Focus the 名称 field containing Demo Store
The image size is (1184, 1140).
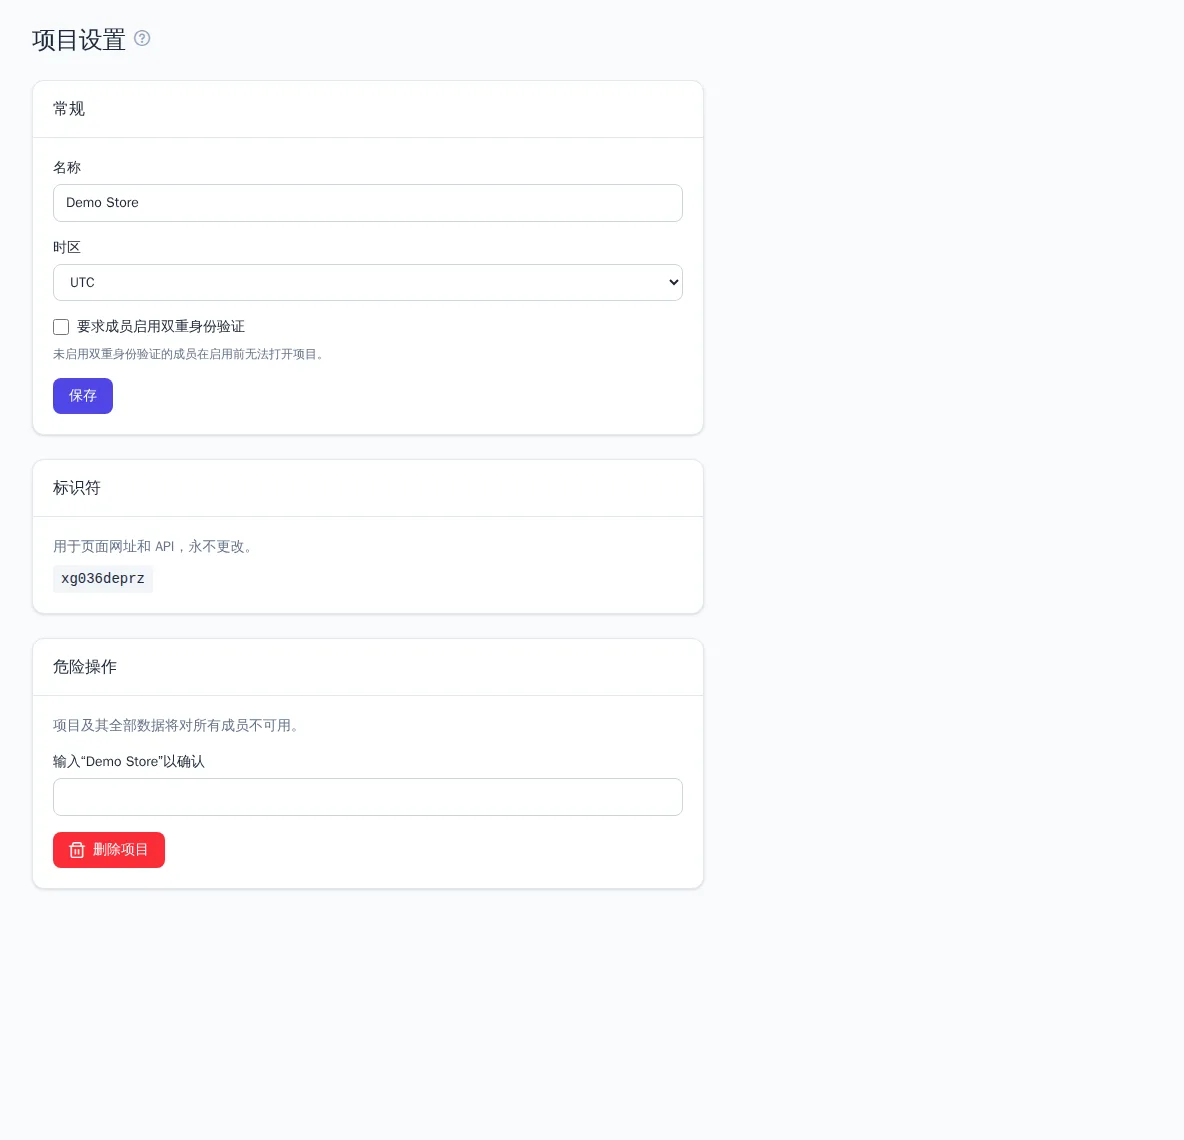point(368,203)
